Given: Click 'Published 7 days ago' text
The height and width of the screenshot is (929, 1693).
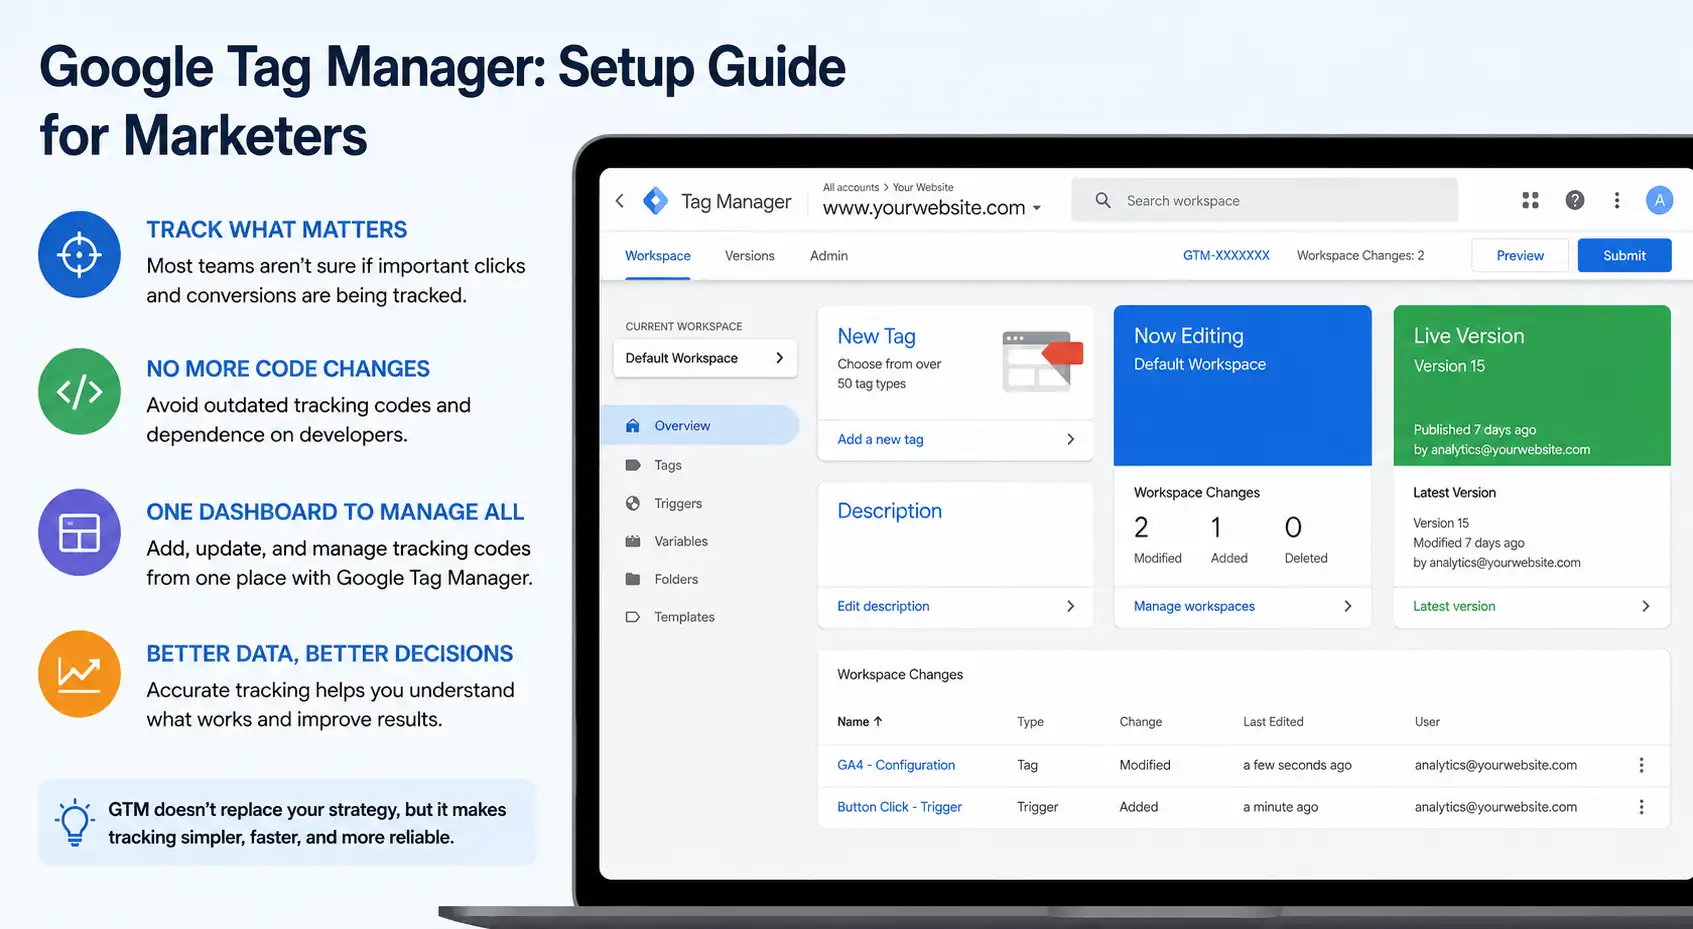Looking at the screenshot, I should point(1474,430).
